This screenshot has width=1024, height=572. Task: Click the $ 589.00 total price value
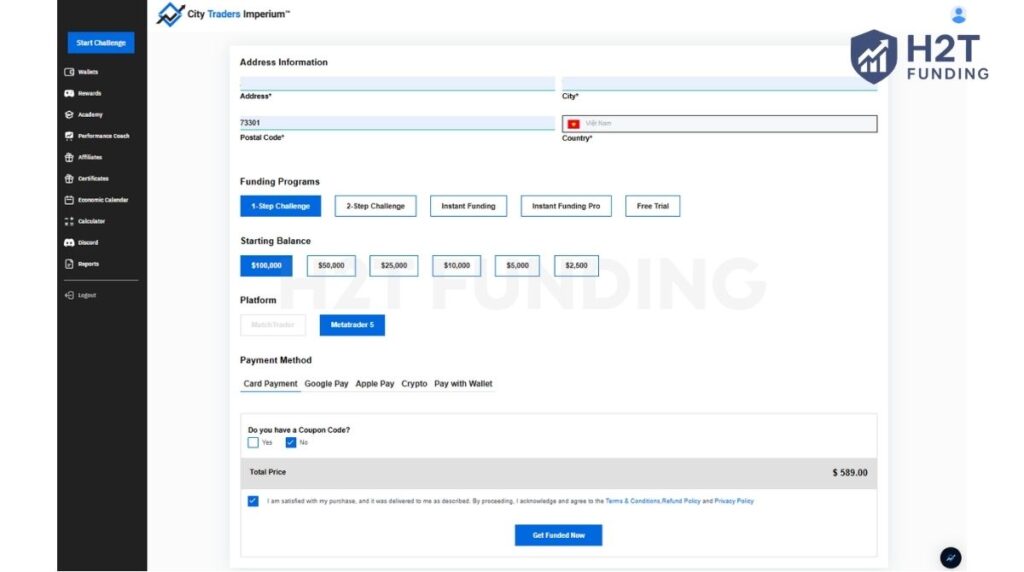(x=850, y=473)
